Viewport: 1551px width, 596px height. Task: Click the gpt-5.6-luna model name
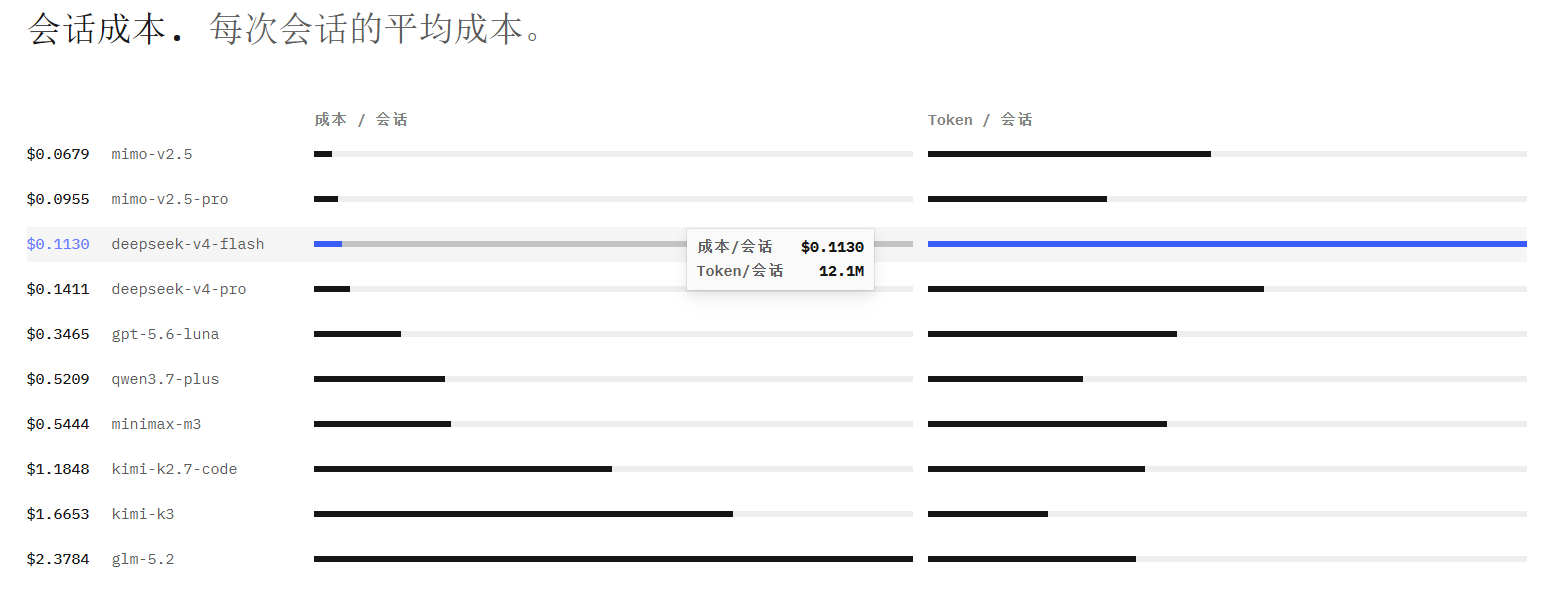165,334
